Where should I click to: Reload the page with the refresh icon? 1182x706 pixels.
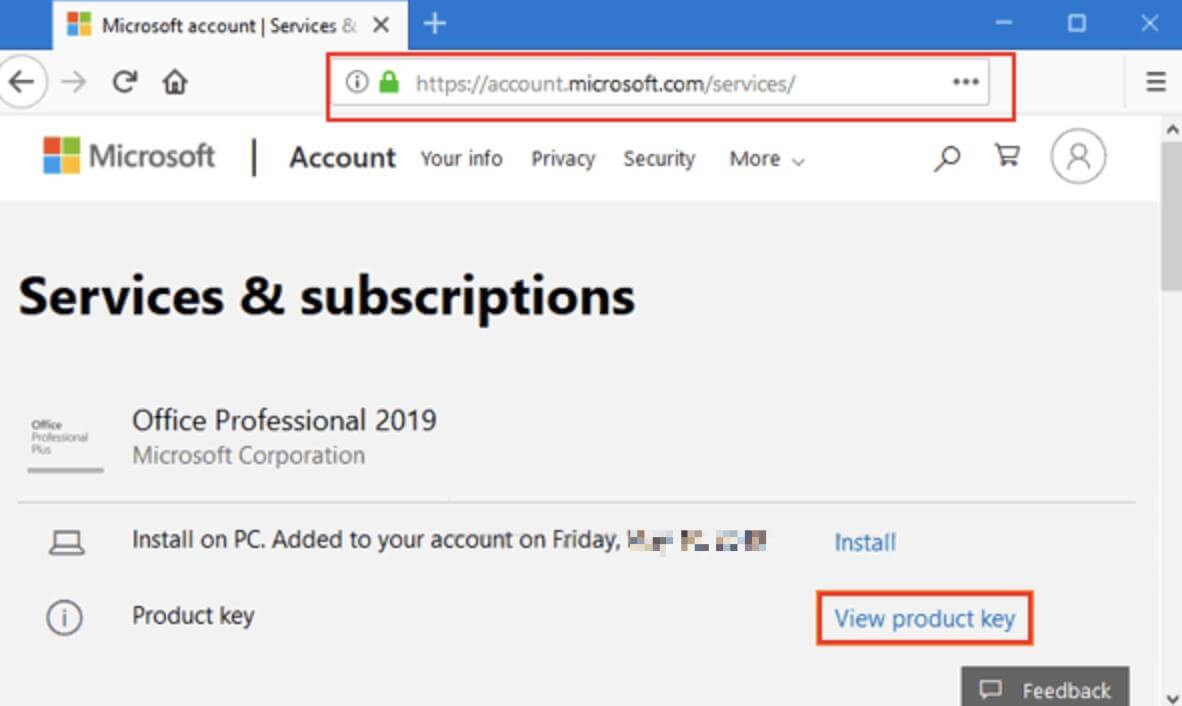pyautogui.click(x=124, y=81)
